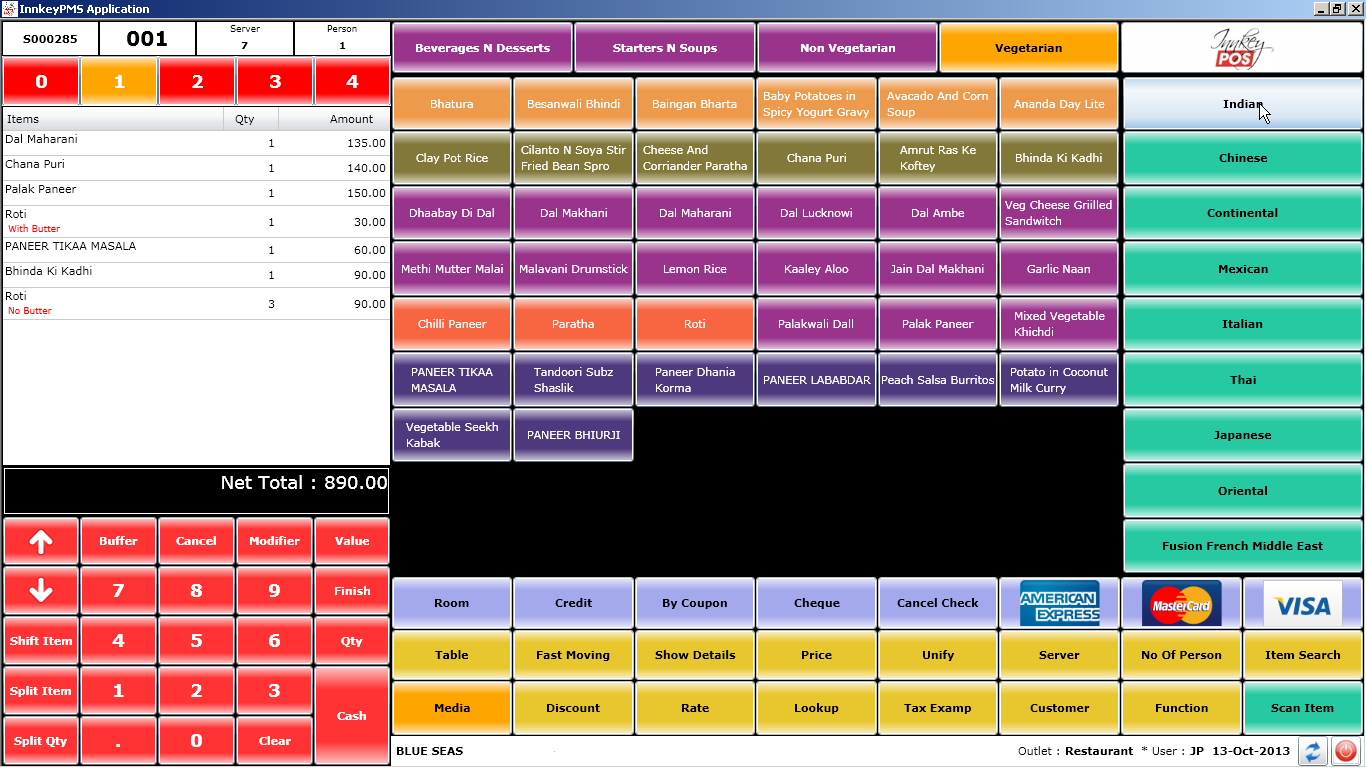Add Dal Makhani to the order
Screen dimensions: 1366x768
(573, 213)
